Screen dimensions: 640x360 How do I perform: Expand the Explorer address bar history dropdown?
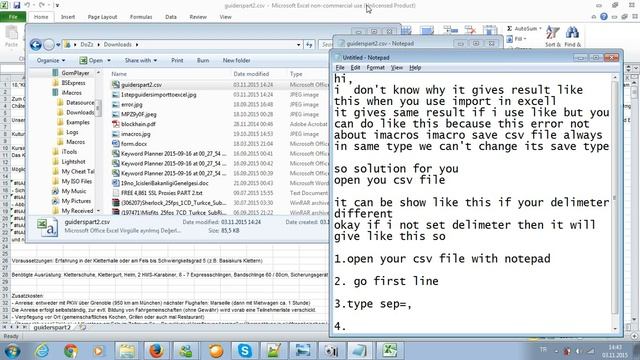coord(299,44)
